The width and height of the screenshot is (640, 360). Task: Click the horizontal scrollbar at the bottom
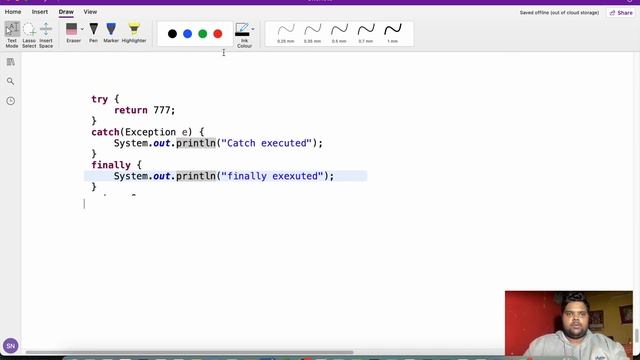(189, 352)
